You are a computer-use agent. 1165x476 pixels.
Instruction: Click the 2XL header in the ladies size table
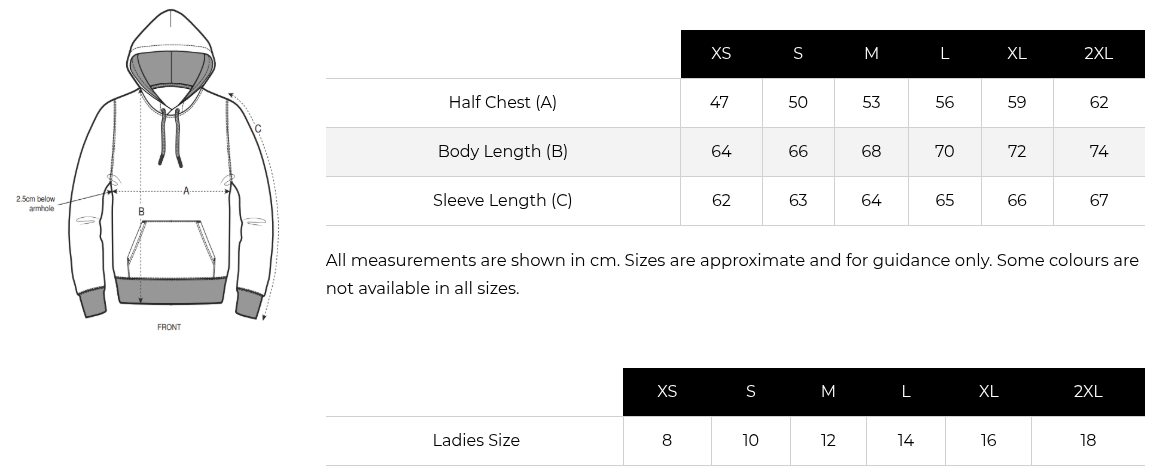[1087, 392]
